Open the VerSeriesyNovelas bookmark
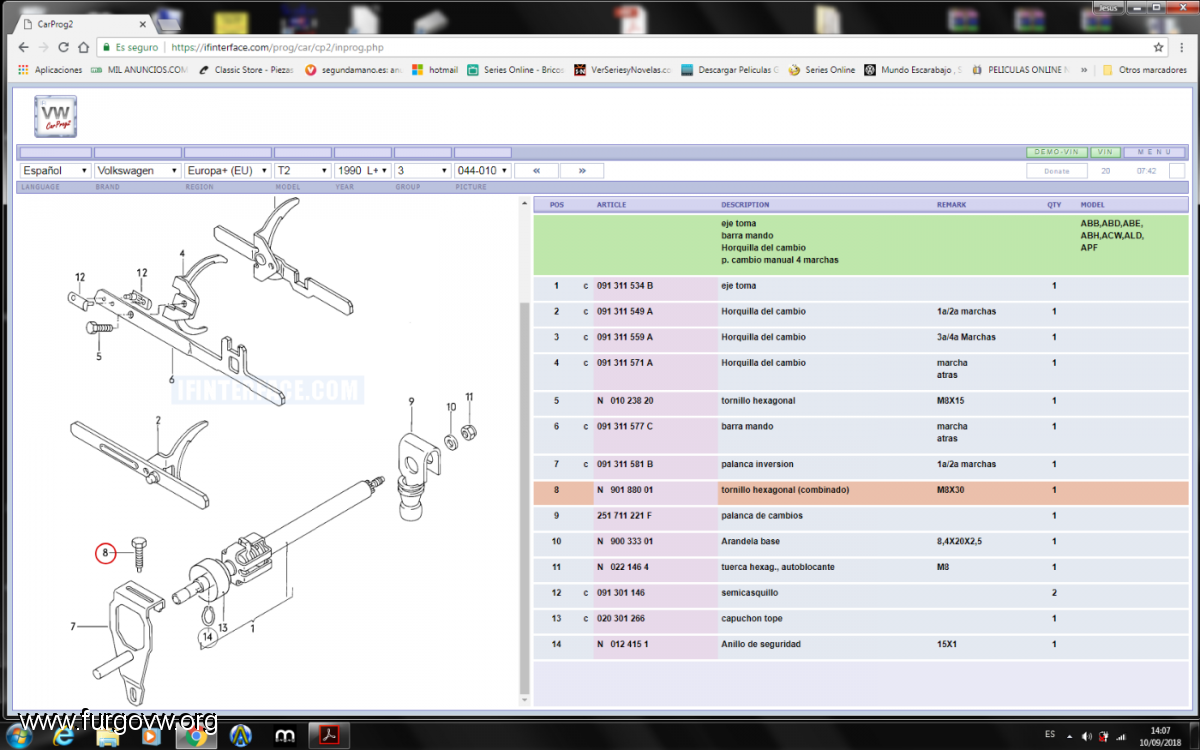This screenshot has height=750, width=1200. tap(623, 70)
